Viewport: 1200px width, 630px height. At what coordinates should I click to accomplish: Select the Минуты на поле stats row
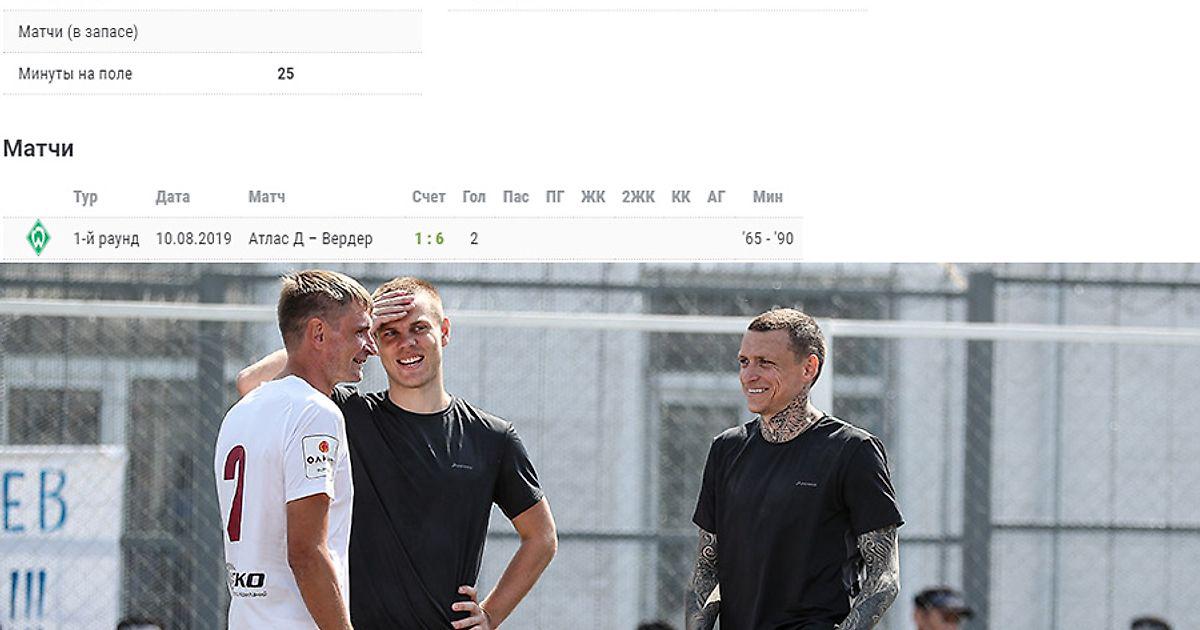pyautogui.click(x=212, y=74)
